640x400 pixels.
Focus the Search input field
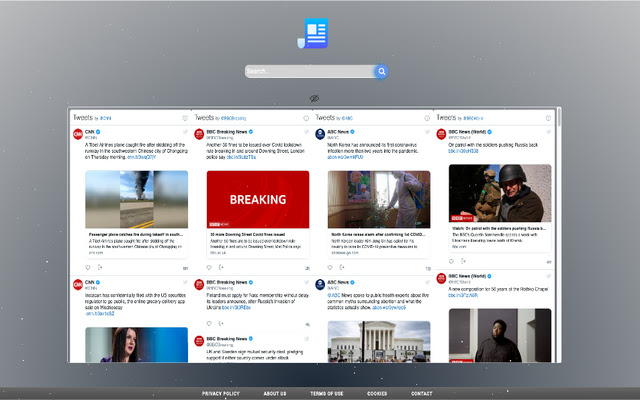click(310, 71)
